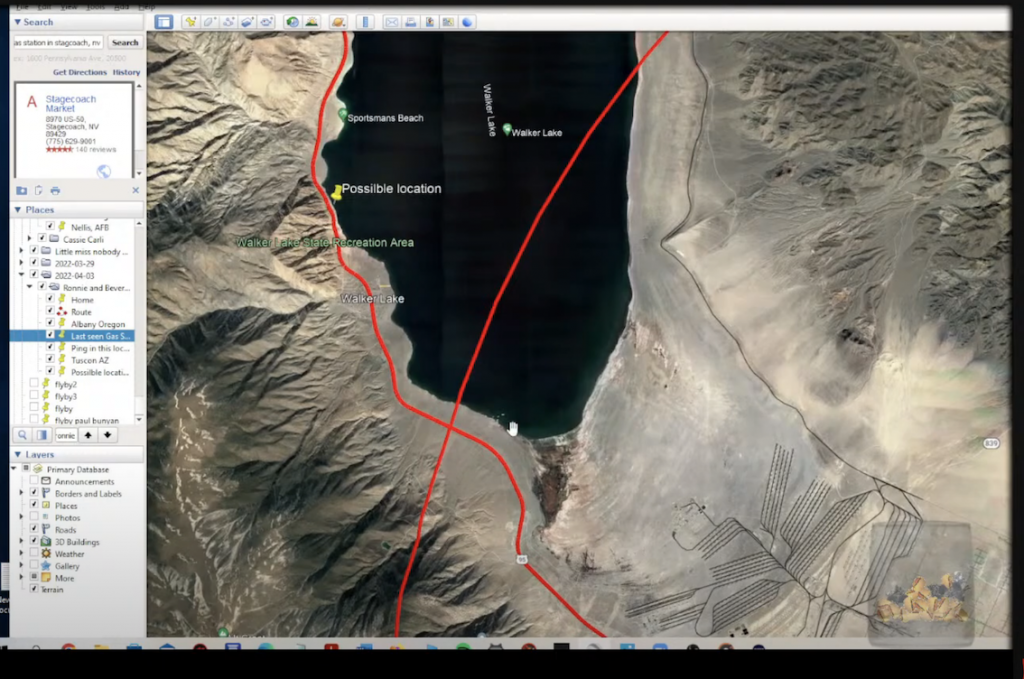Enable the Weather layer checkbox
The image size is (1024, 679).
click(x=34, y=554)
